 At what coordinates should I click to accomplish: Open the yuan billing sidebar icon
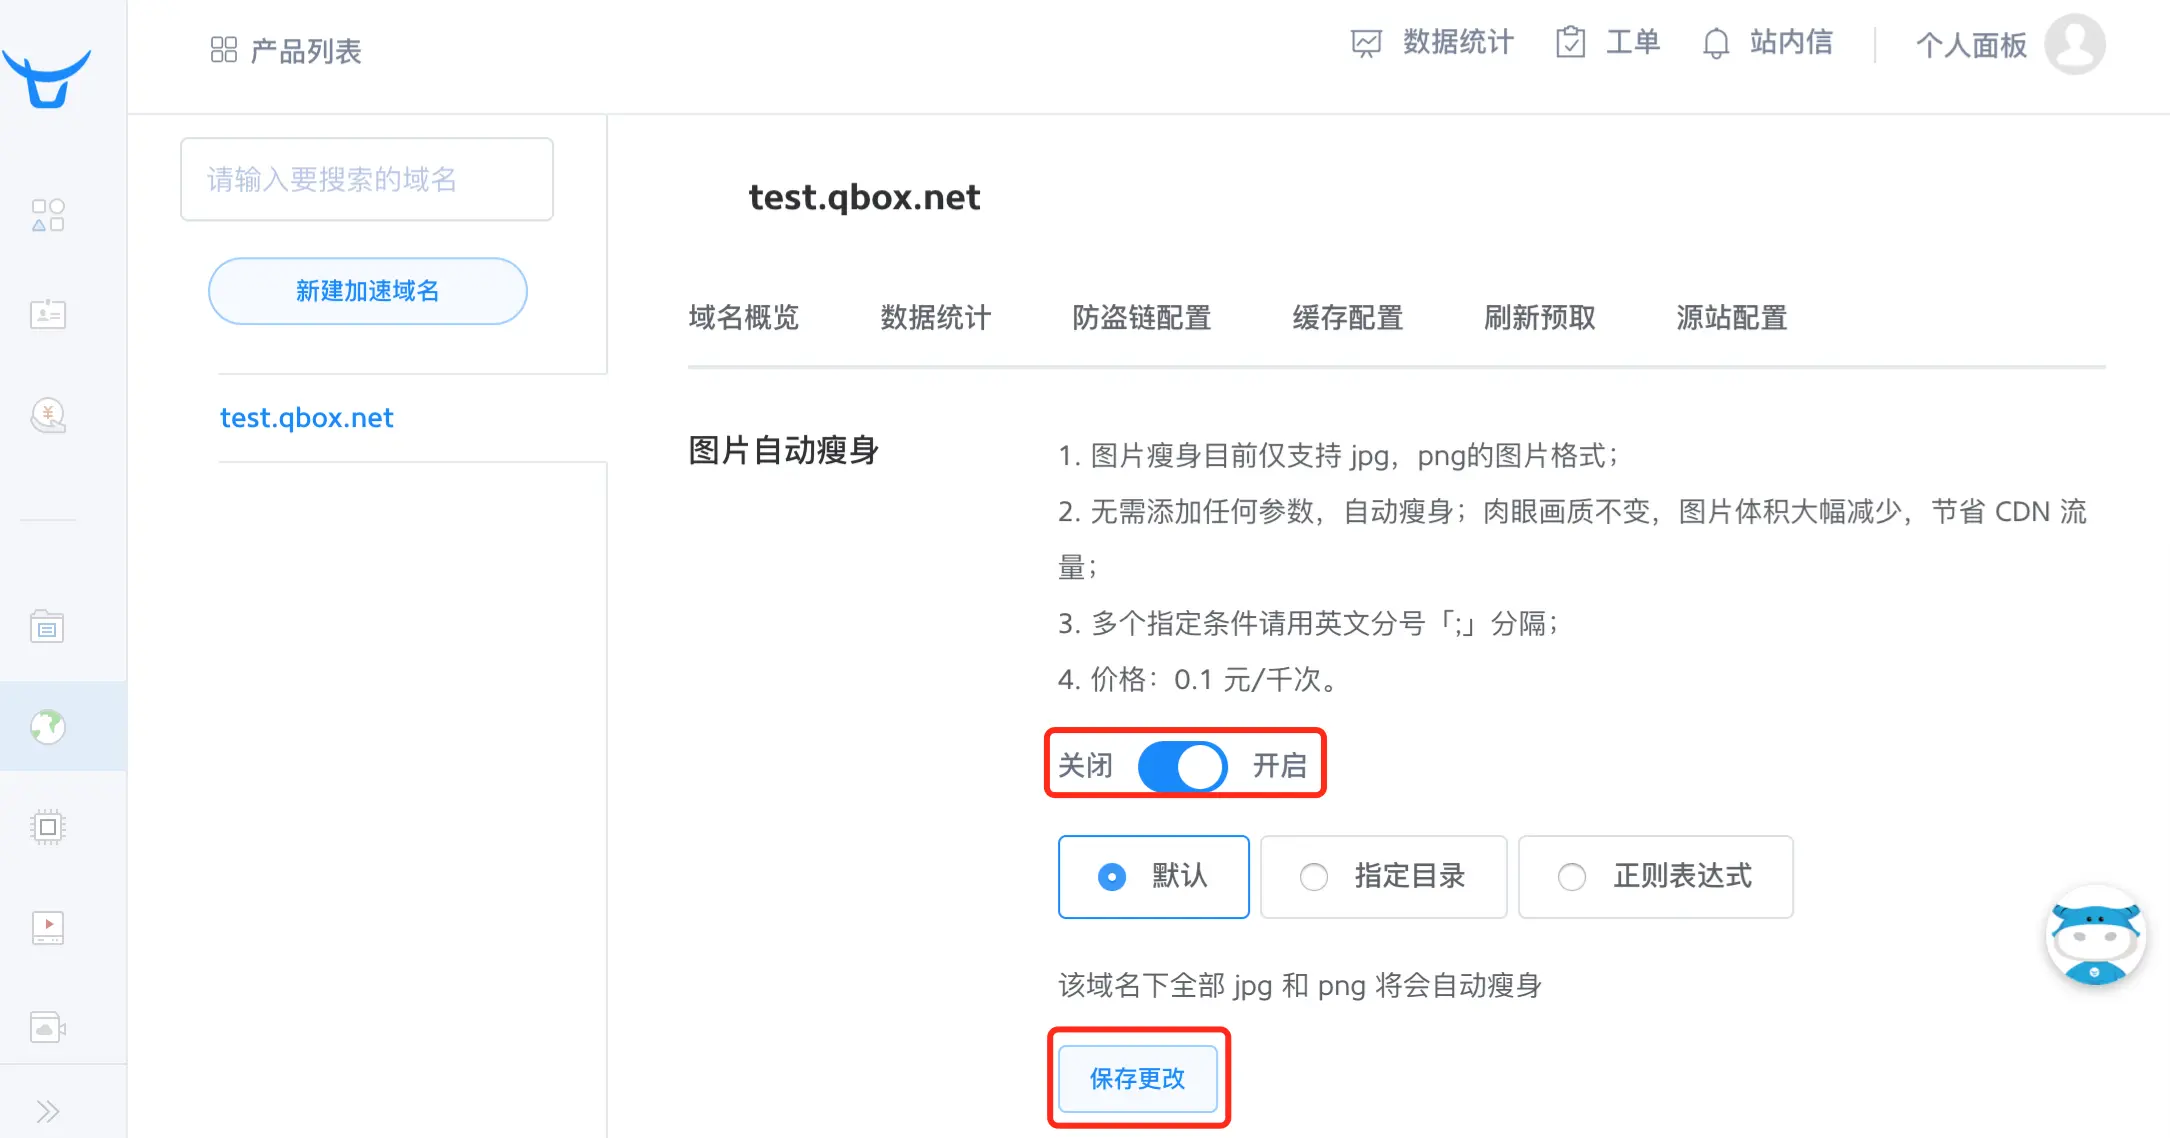point(48,415)
